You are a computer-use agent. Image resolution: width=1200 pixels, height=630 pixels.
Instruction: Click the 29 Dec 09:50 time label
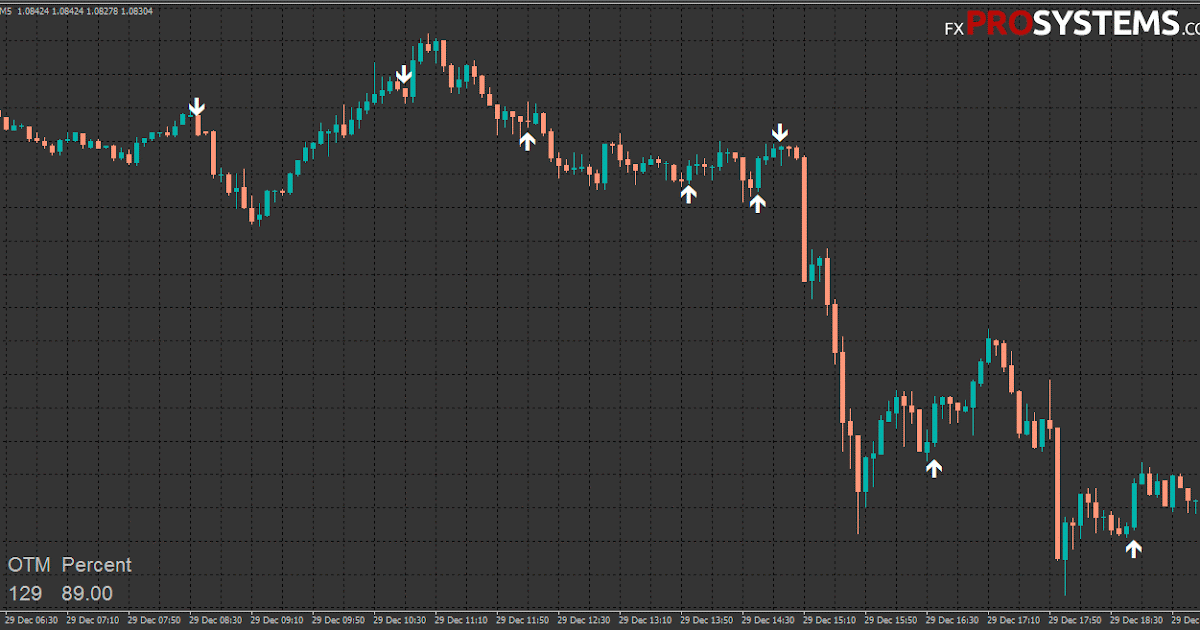339,621
